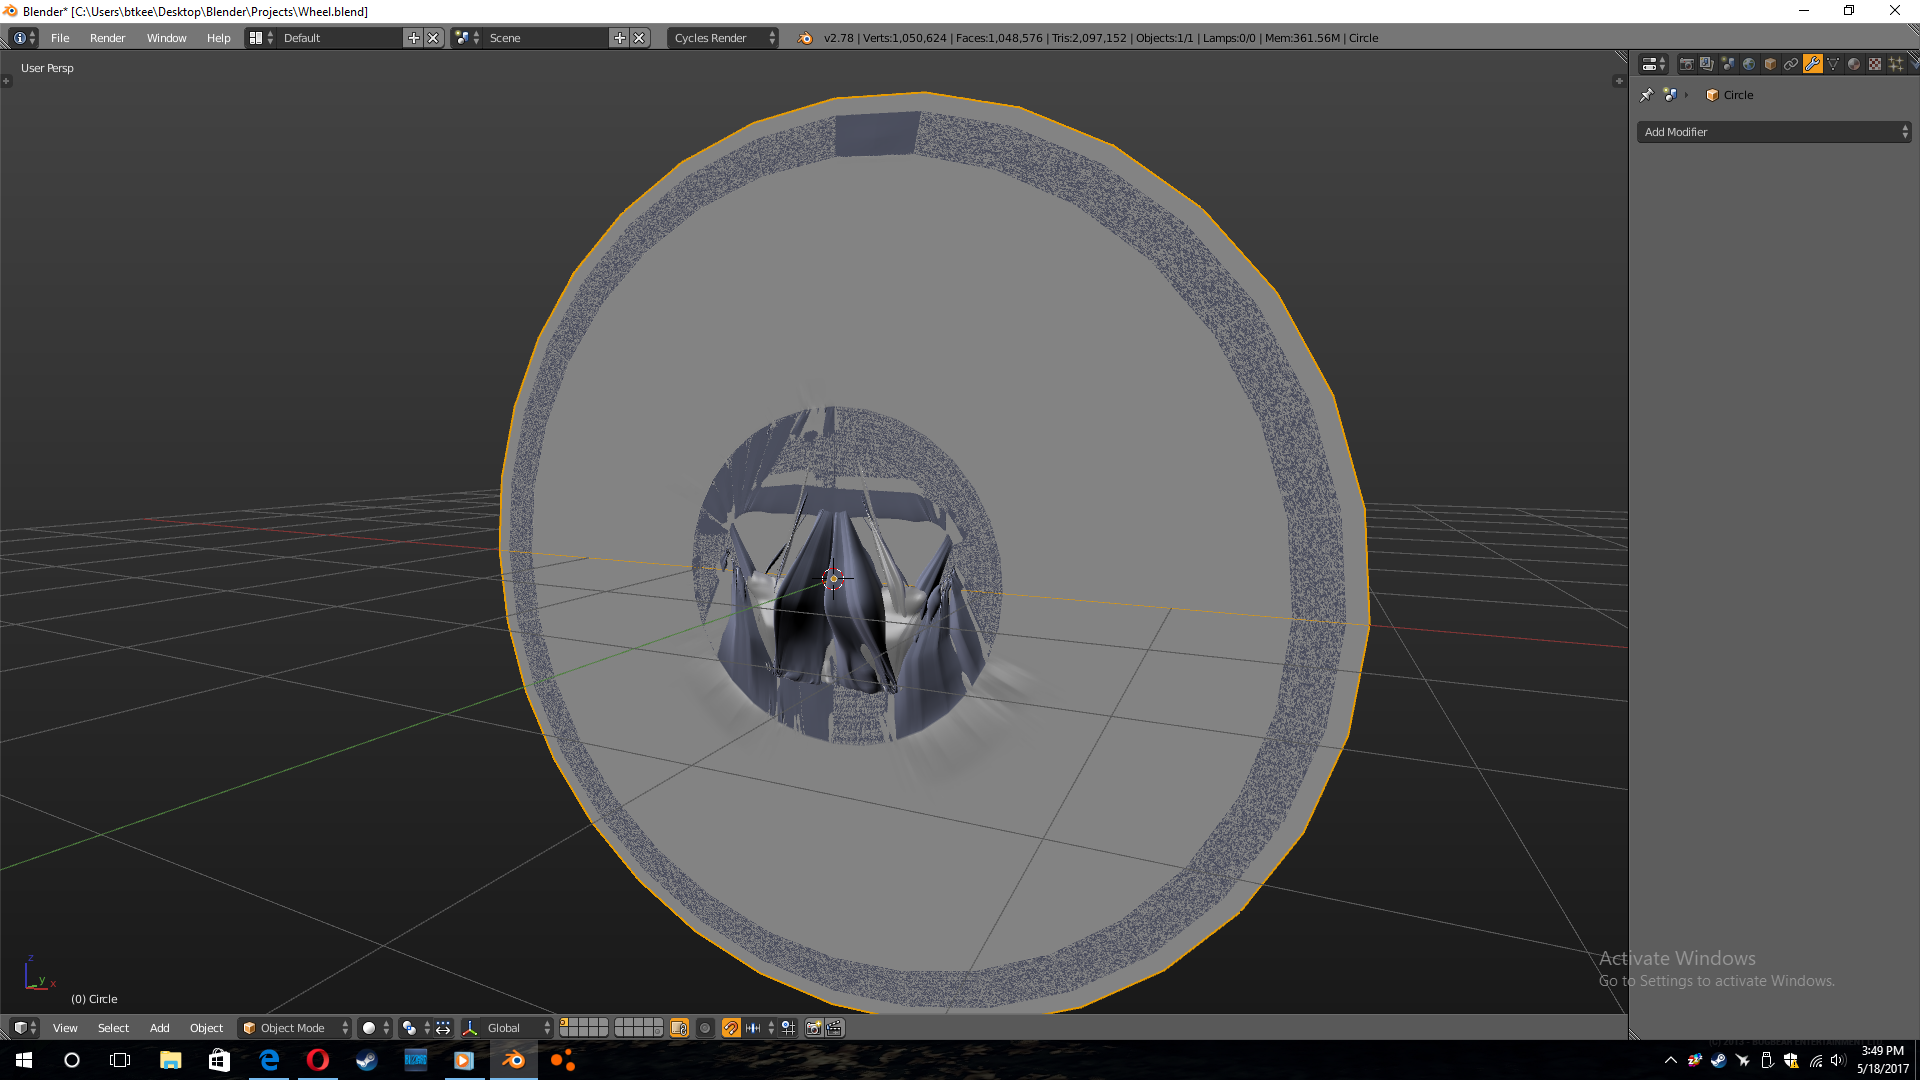This screenshot has height=1080, width=1920.
Task: Click the first visible layer button
Action: (565, 1024)
